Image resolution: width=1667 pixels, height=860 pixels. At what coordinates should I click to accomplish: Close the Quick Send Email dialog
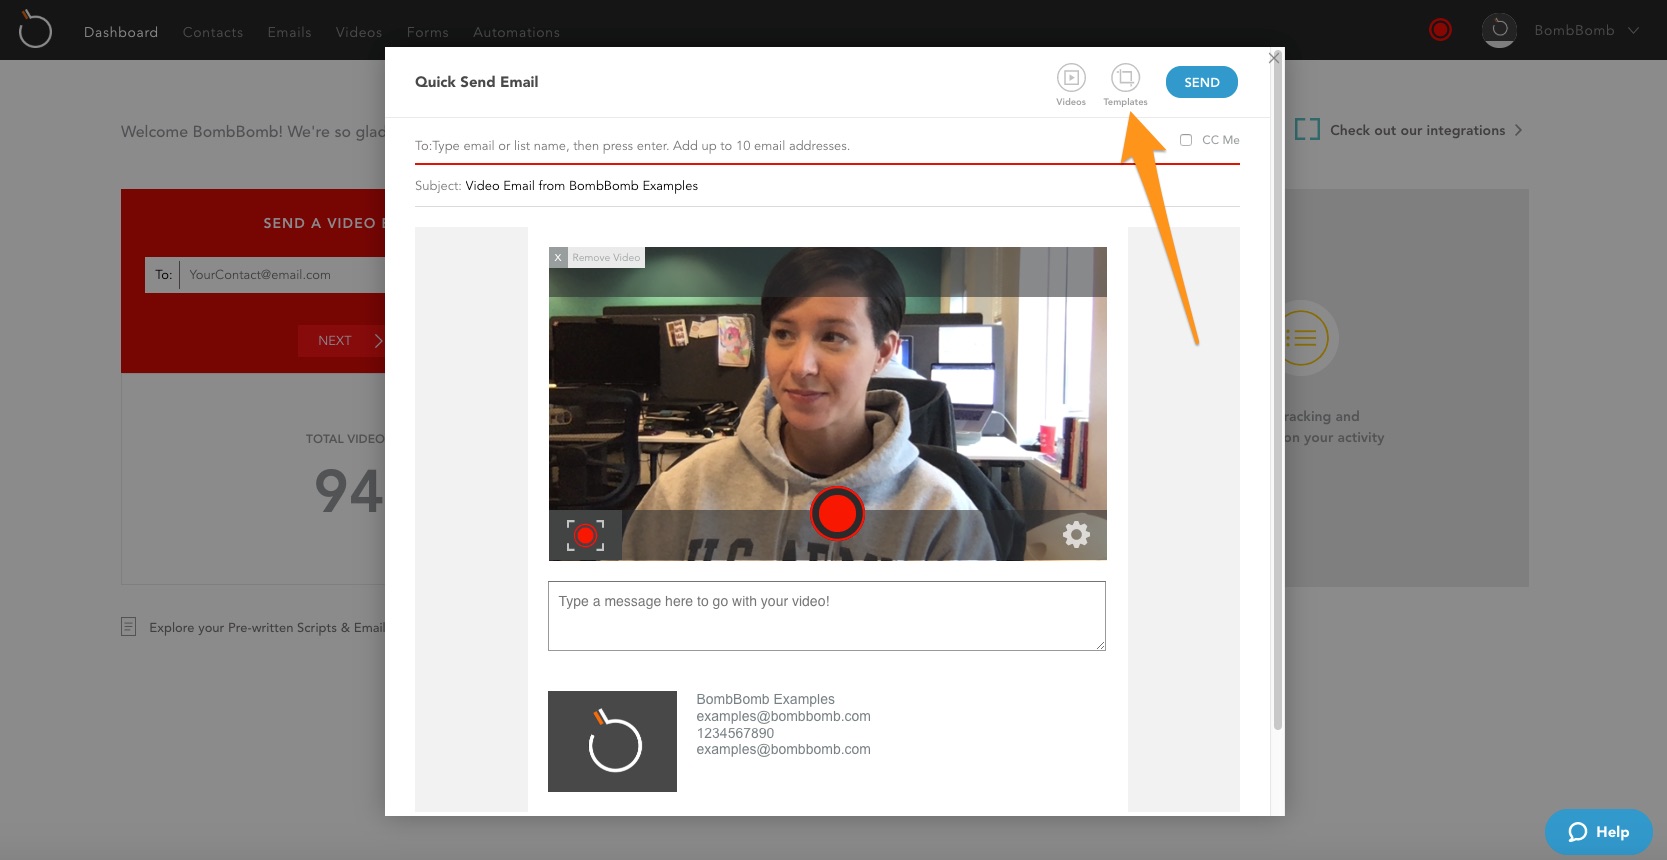pyautogui.click(x=1273, y=58)
